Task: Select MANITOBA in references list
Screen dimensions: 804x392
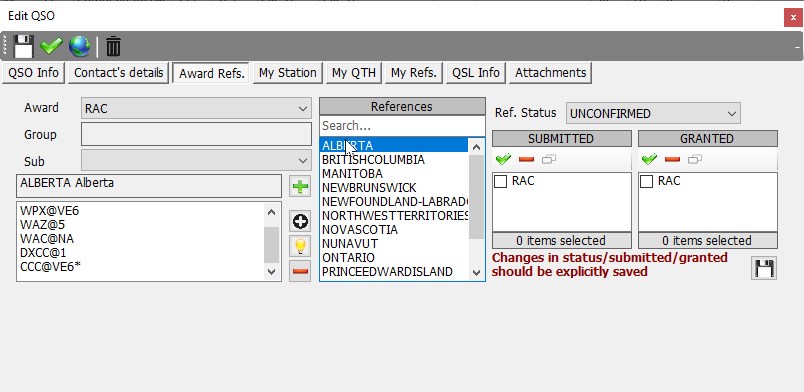Action: click(x=394, y=173)
